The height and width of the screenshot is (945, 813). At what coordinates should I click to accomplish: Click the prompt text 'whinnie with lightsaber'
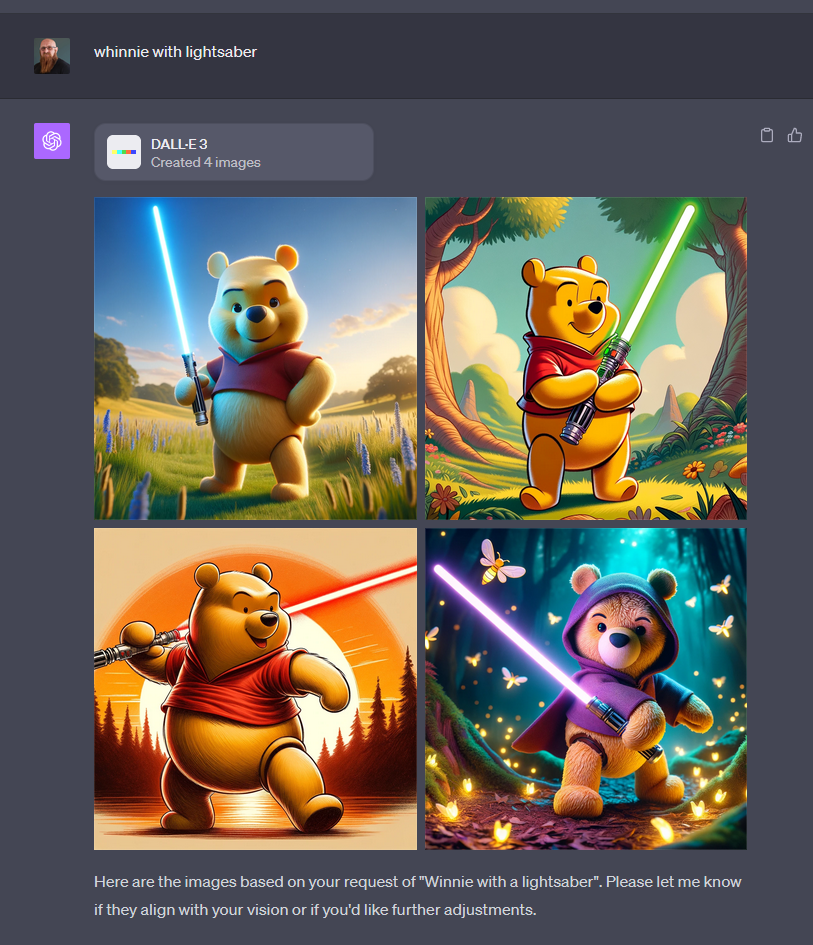[x=175, y=52]
